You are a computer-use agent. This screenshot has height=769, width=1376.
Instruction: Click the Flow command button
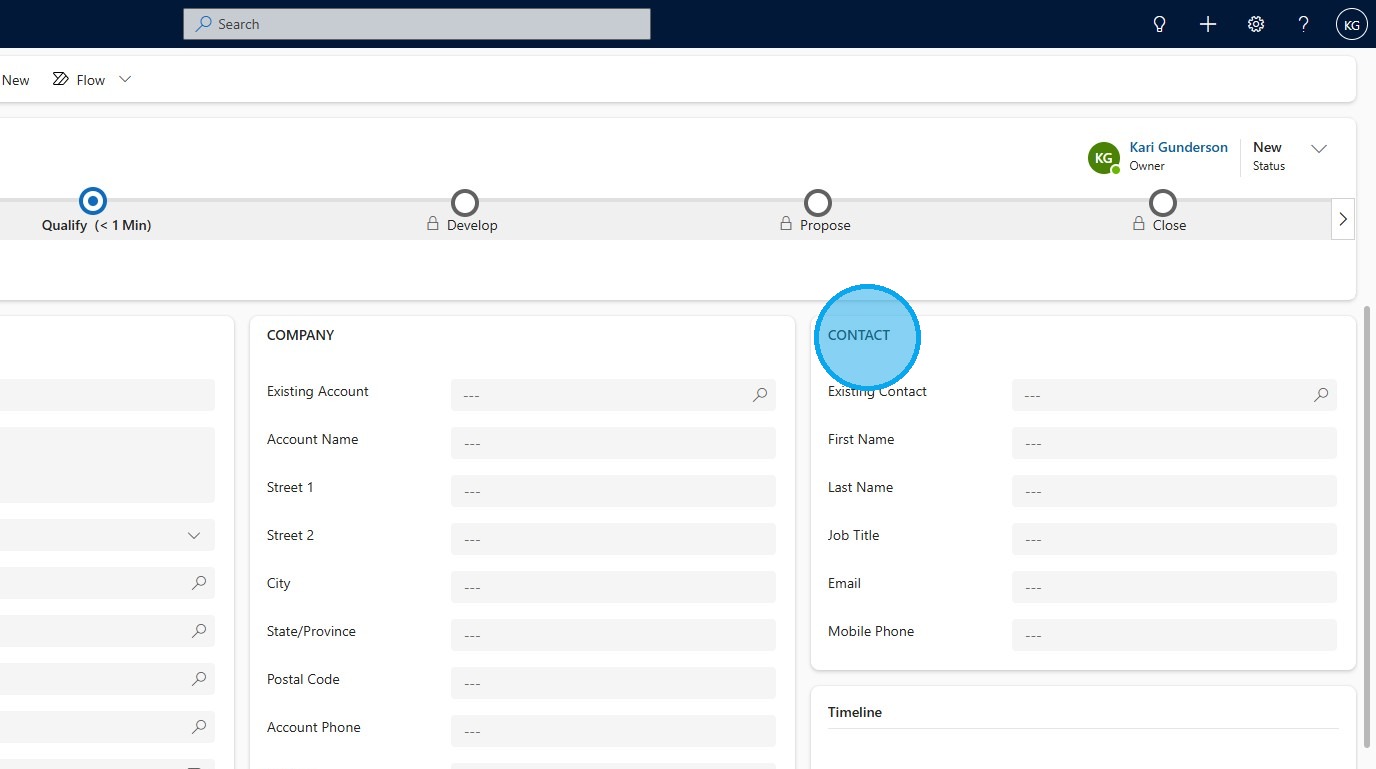click(79, 80)
